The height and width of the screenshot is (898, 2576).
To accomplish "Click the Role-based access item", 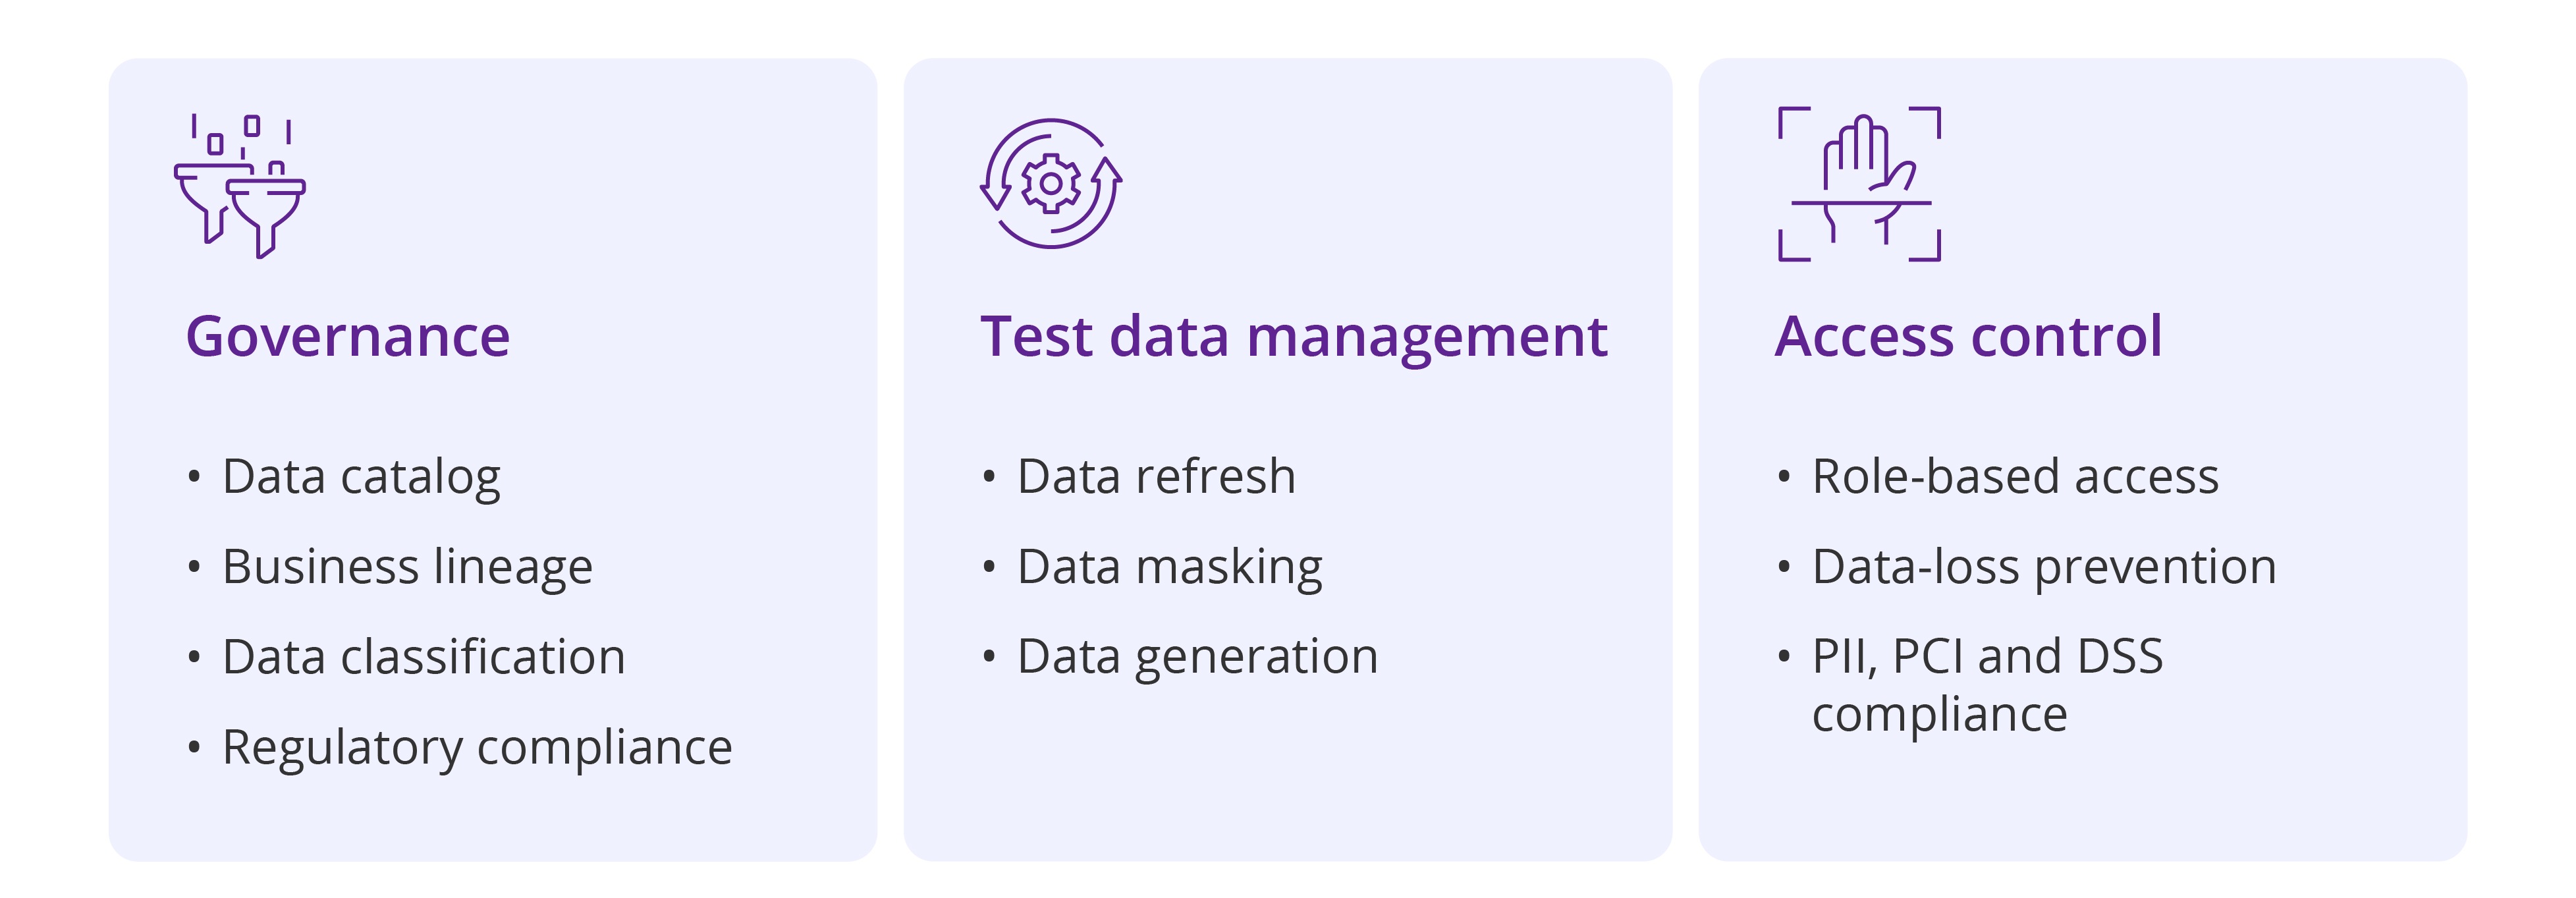I will pyautogui.click(x=2015, y=477).
